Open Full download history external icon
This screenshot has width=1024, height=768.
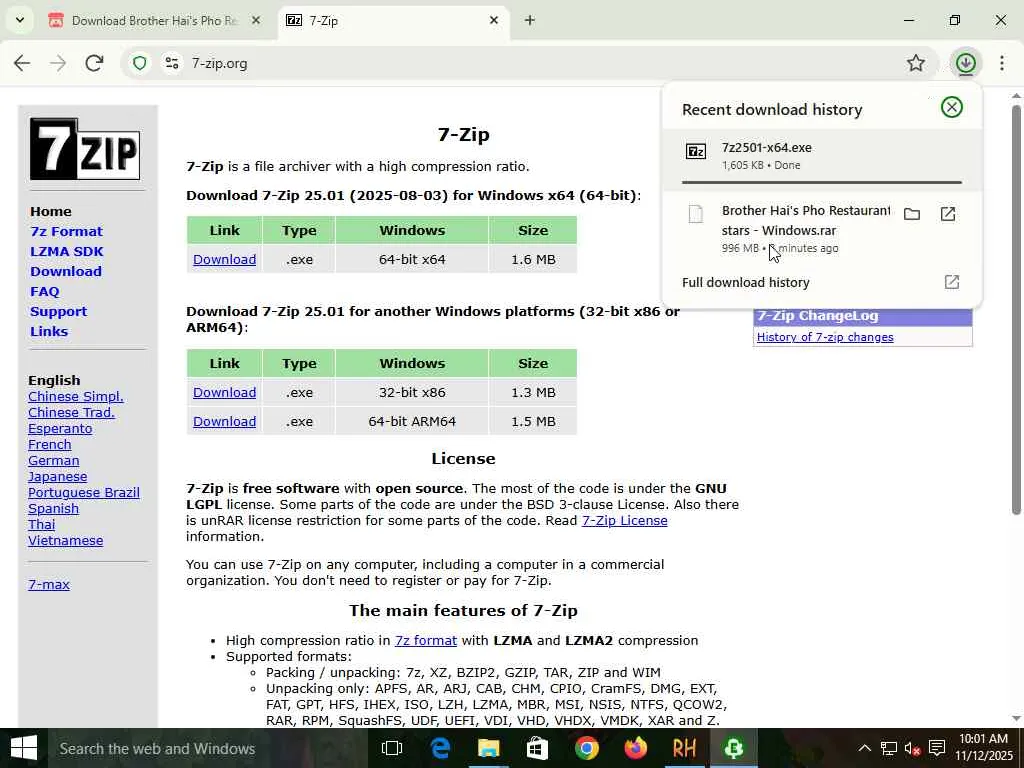coord(952,282)
